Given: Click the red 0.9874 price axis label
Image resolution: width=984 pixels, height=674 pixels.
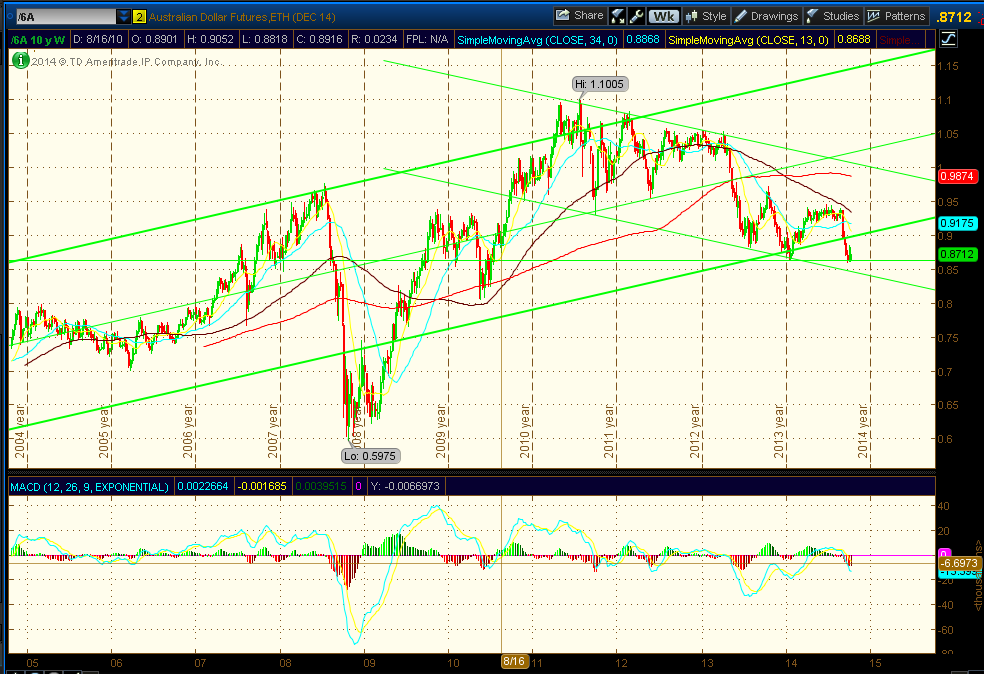Looking at the screenshot, I should point(957,176).
